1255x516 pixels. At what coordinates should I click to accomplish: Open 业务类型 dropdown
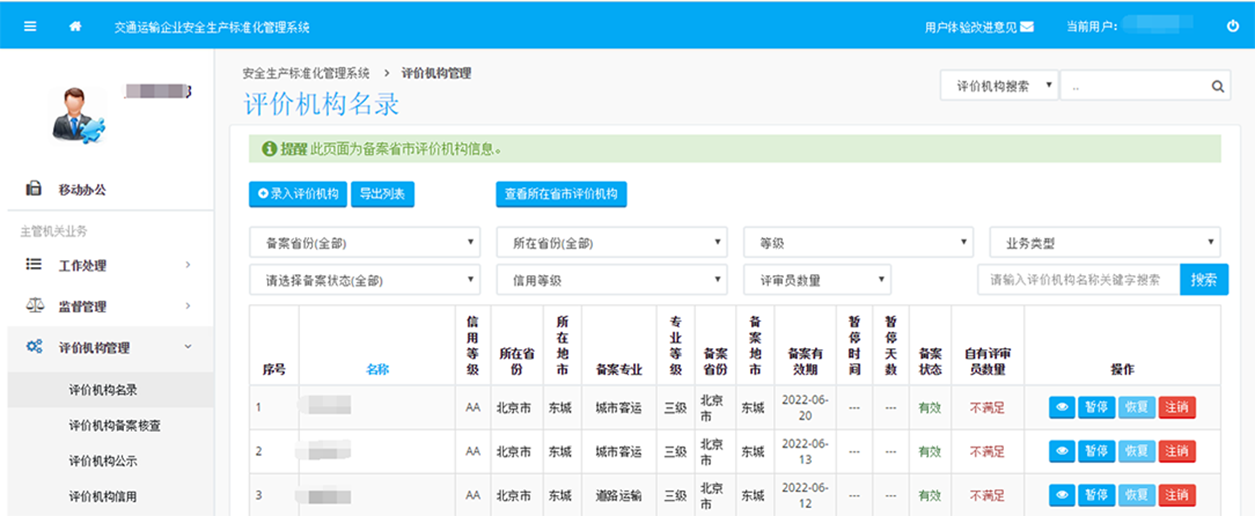tap(1105, 243)
